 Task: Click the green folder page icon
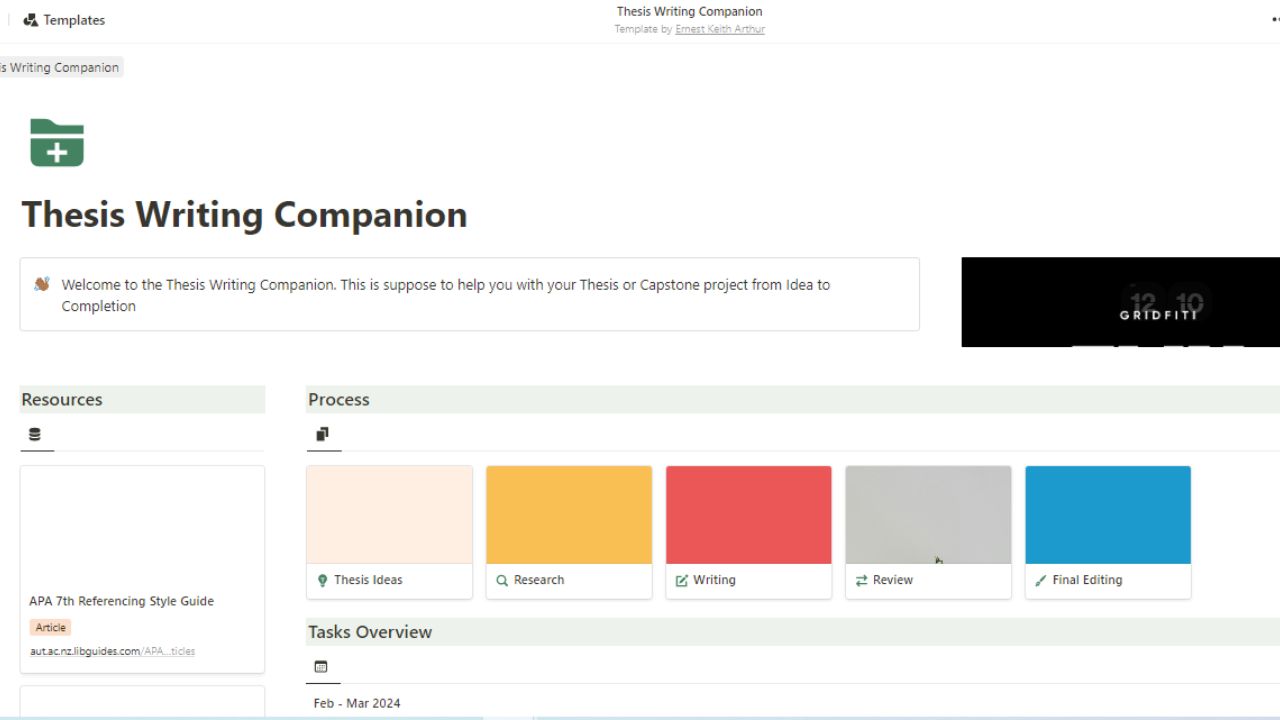(57, 142)
